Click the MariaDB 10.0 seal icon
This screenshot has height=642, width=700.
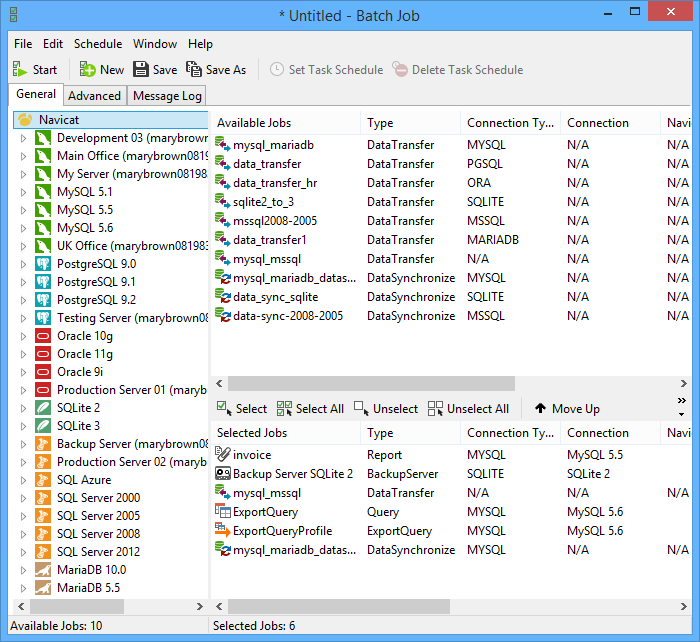coord(43,570)
